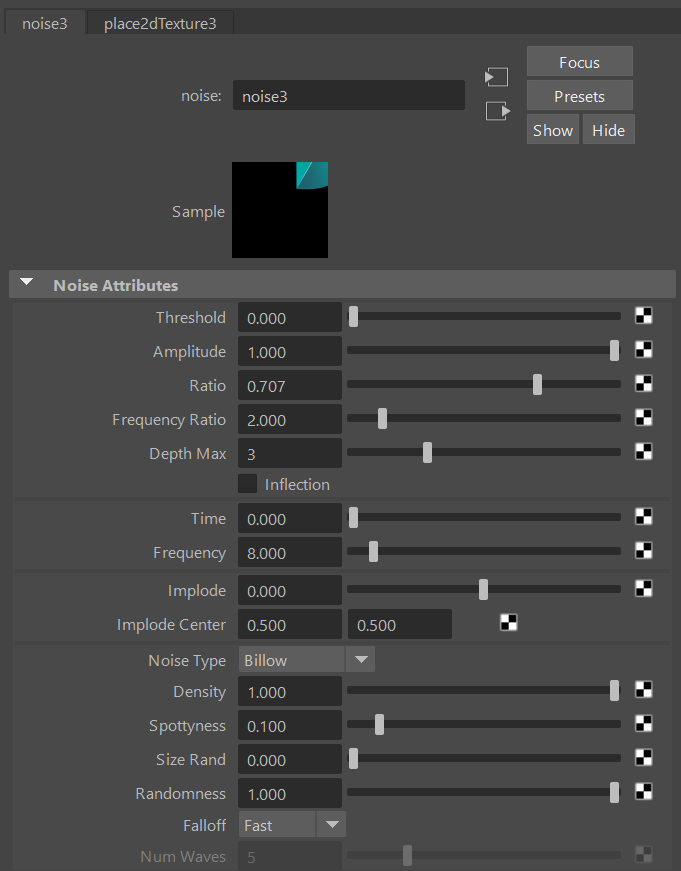Click the noise name input field
The width and height of the screenshot is (681, 871).
(x=348, y=96)
